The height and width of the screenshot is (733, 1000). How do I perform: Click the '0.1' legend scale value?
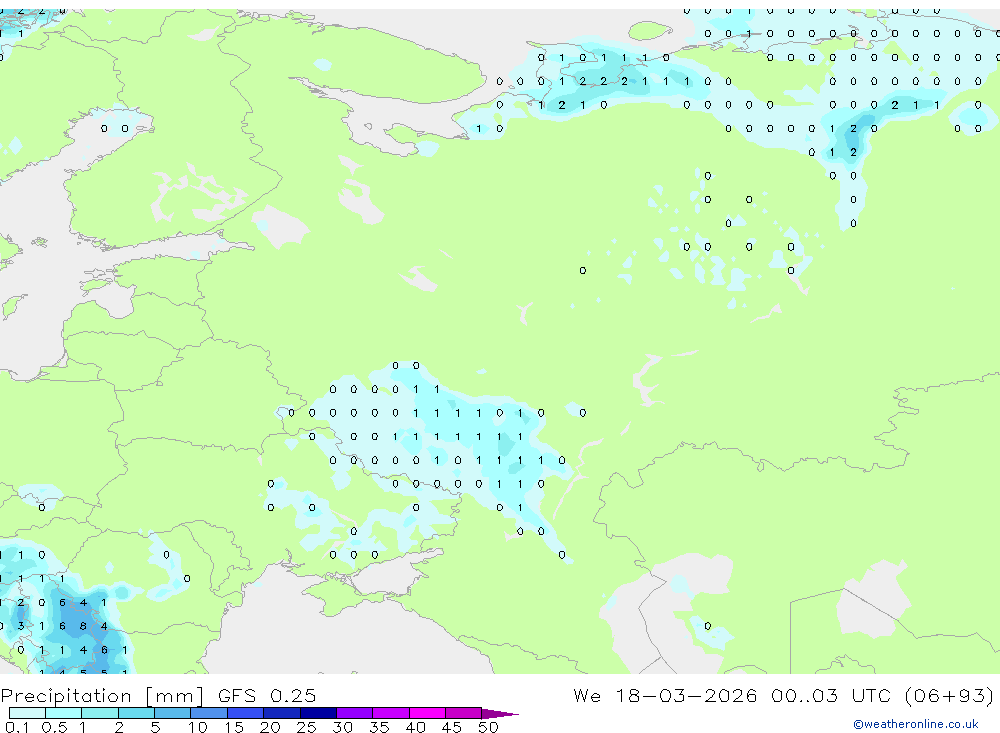17,727
